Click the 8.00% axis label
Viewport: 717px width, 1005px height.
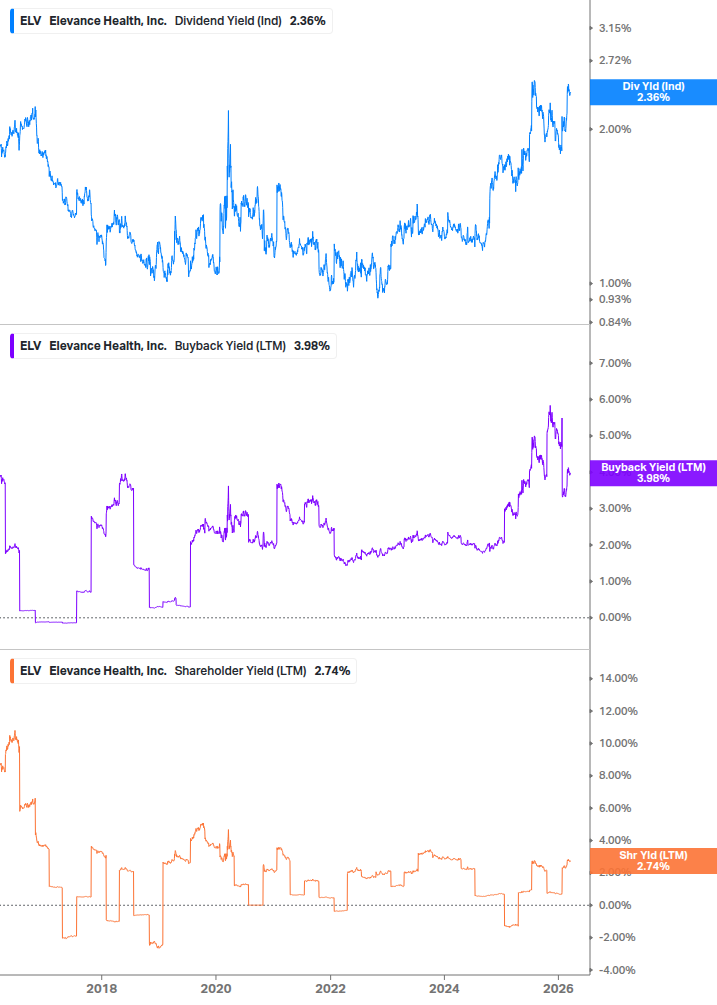pos(614,775)
